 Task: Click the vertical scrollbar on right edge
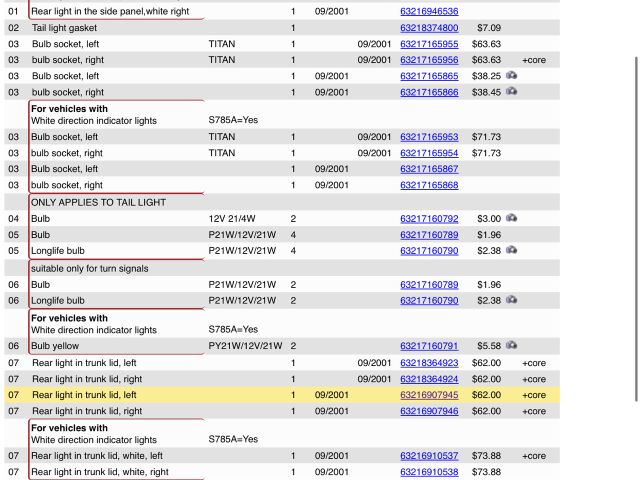coord(636,230)
